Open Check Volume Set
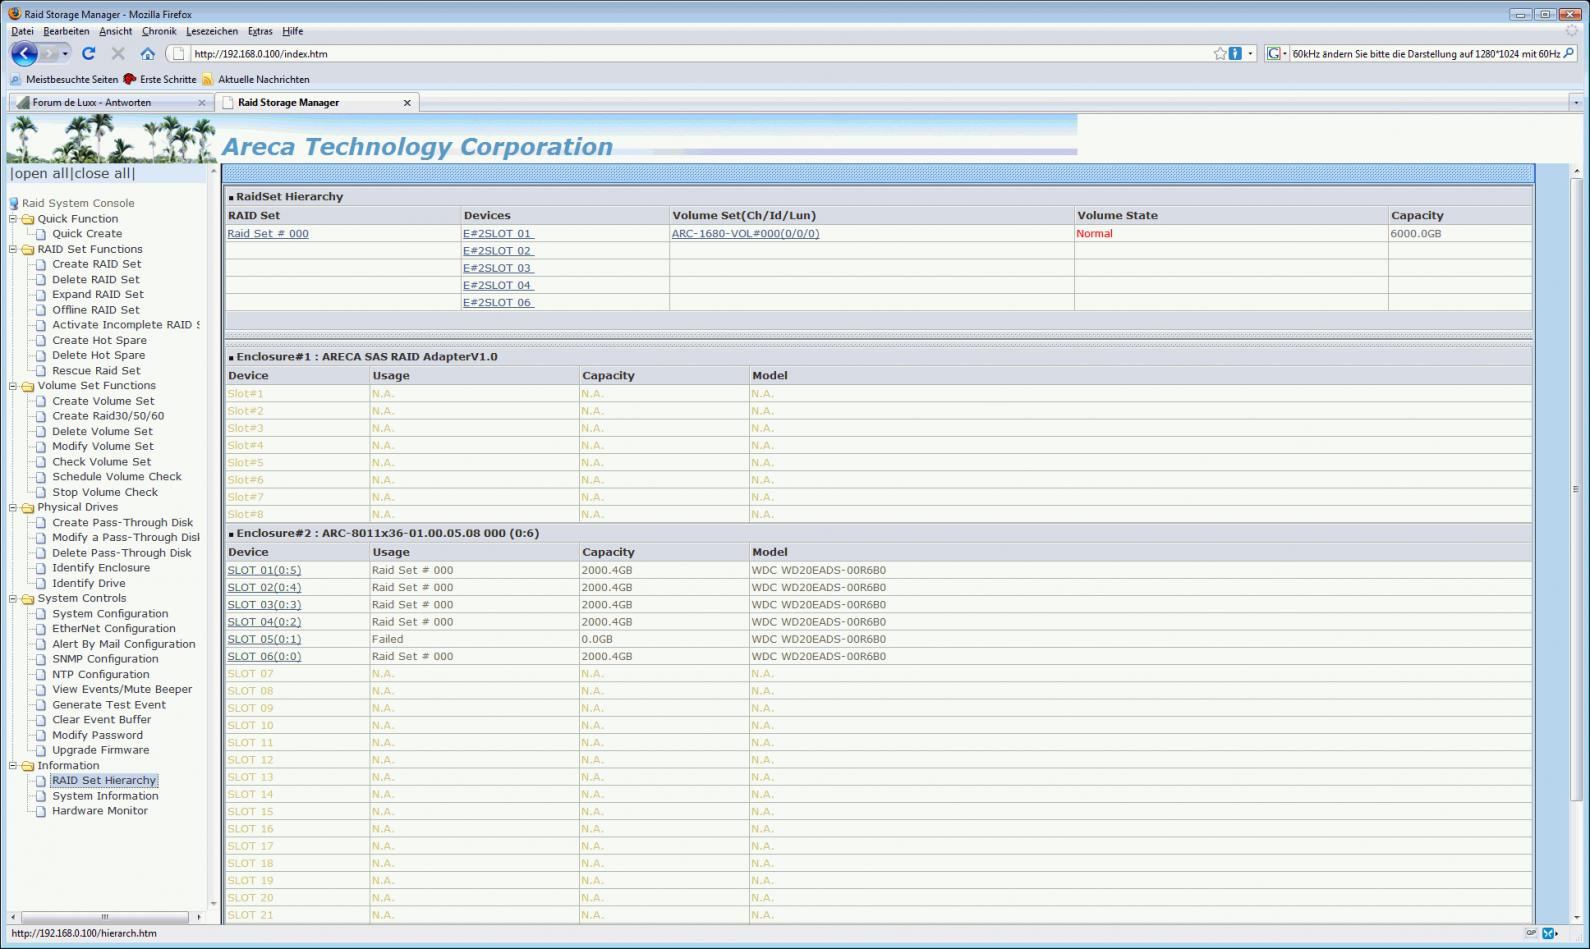Screen dimensions: 1590x949 click(102, 462)
